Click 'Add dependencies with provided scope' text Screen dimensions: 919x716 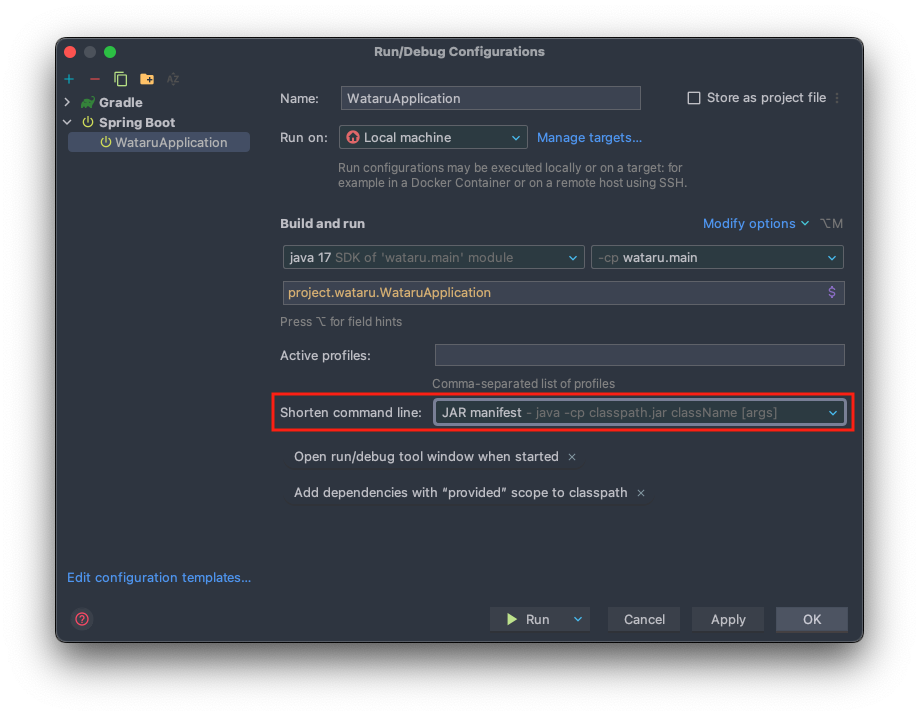pyautogui.click(x=461, y=493)
